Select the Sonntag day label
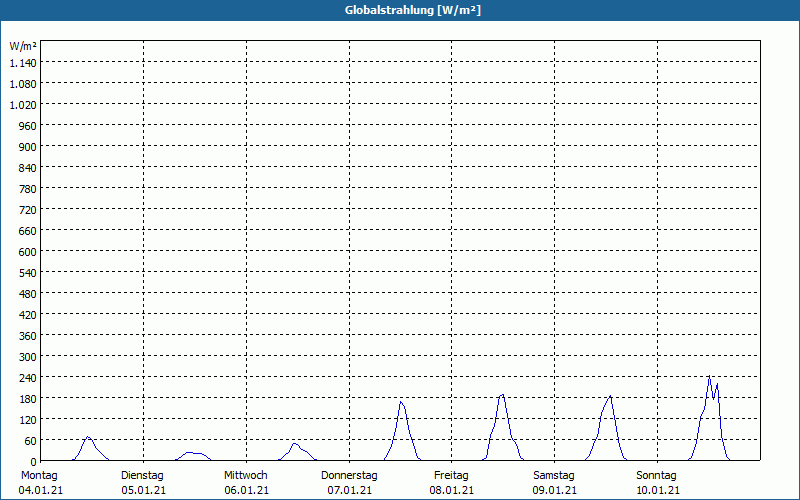Image resolution: width=800 pixels, height=500 pixels. pyautogui.click(x=657, y=476)
